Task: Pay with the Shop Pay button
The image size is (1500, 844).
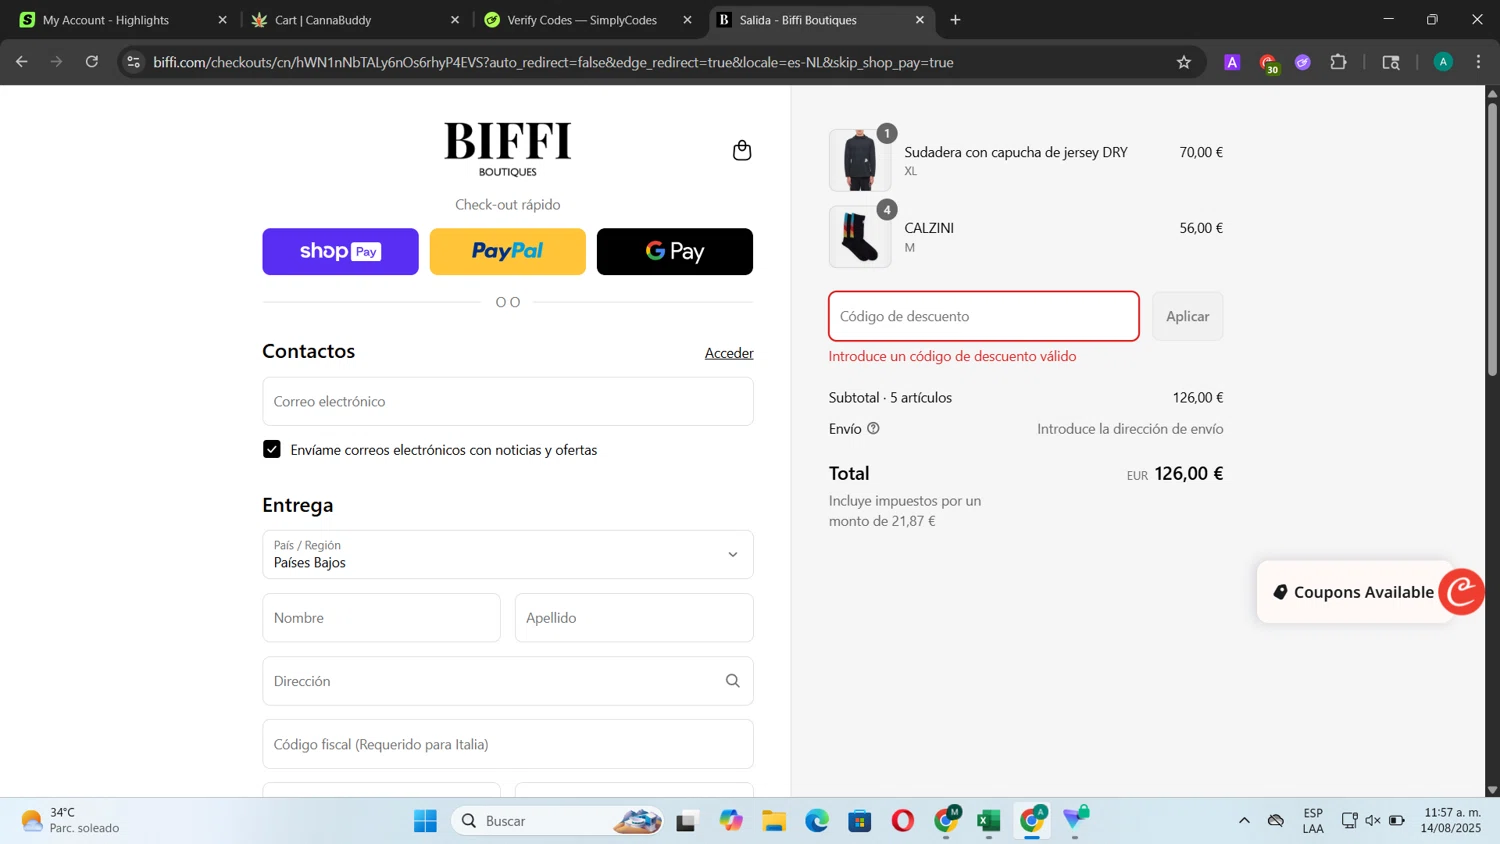Action: click(340, 251)
